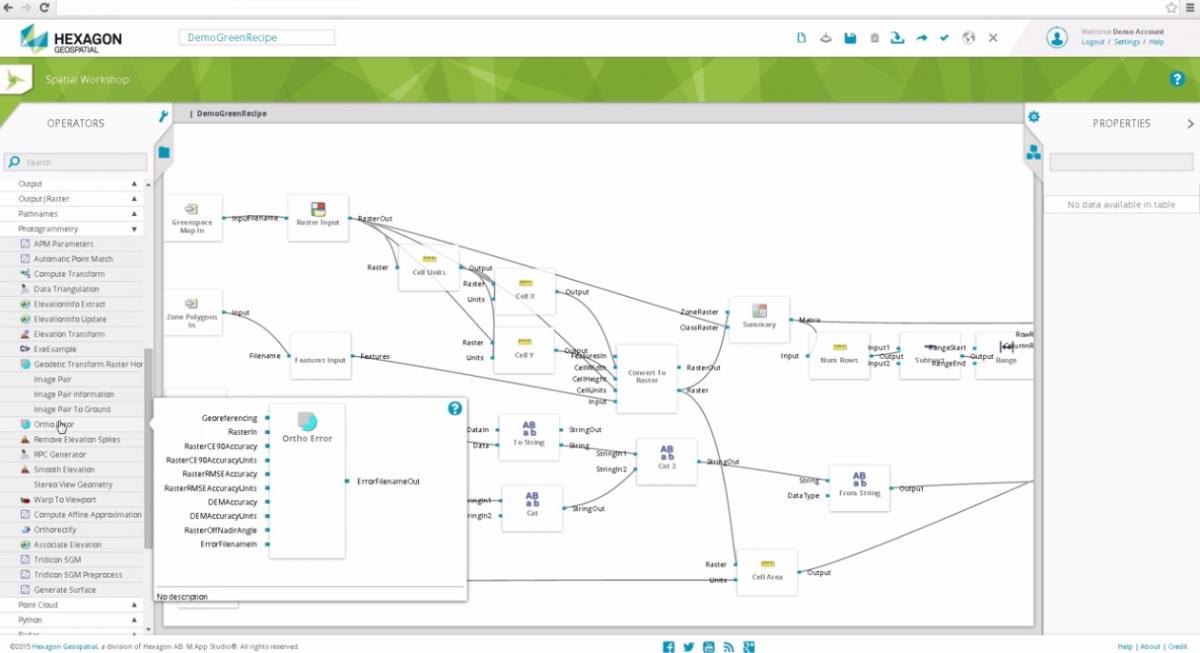Open the Google Plus footer icon
Image resolution: width=1200 pixels, height=653 pixels.
click(748, 647)
